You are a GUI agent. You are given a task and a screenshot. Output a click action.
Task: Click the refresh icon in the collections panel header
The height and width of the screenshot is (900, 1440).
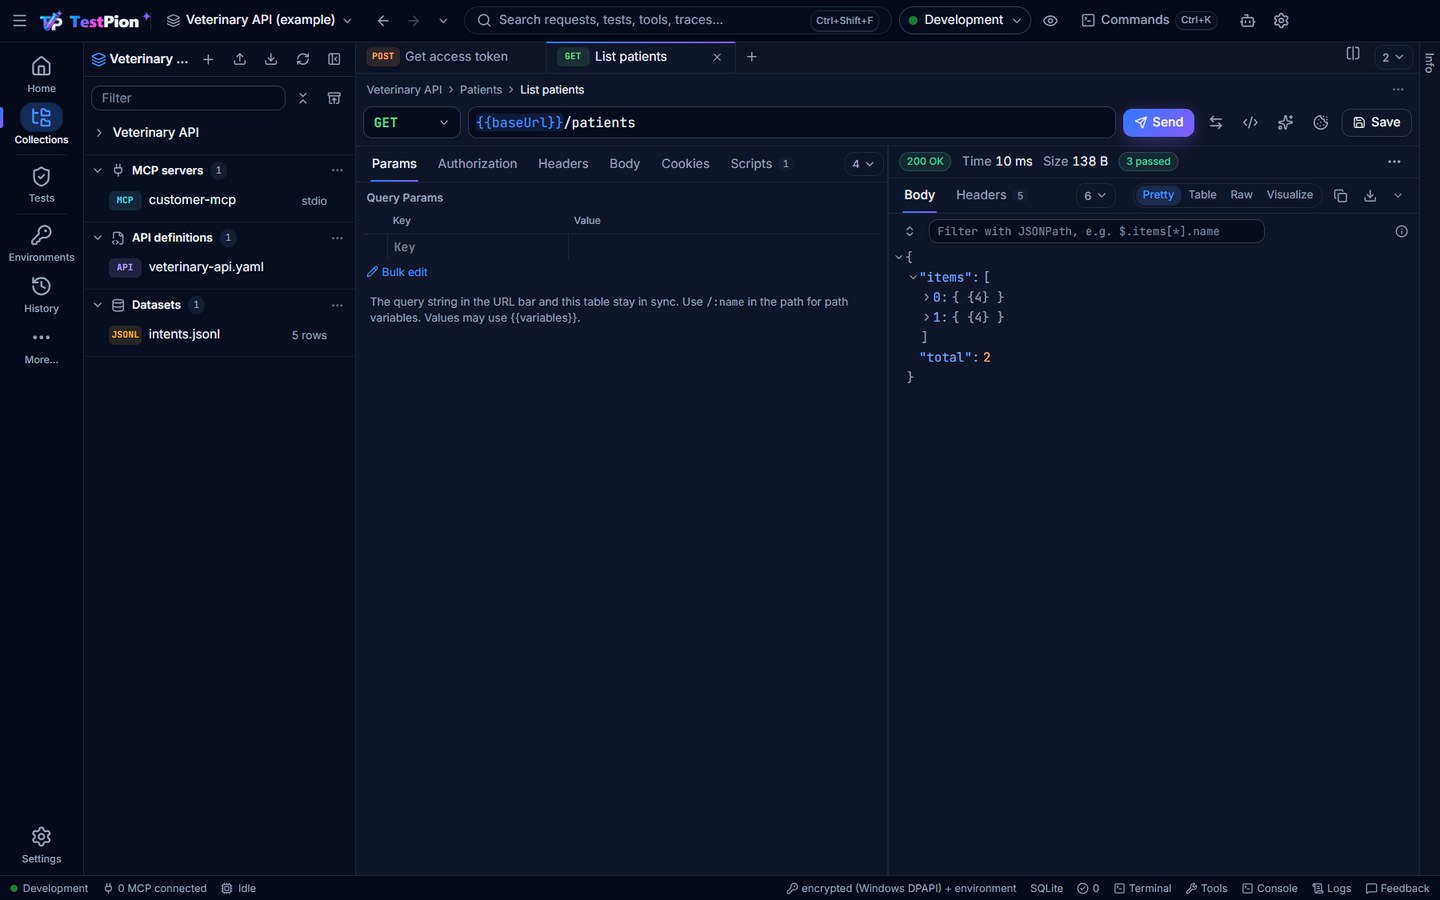[x=303, y=59]
